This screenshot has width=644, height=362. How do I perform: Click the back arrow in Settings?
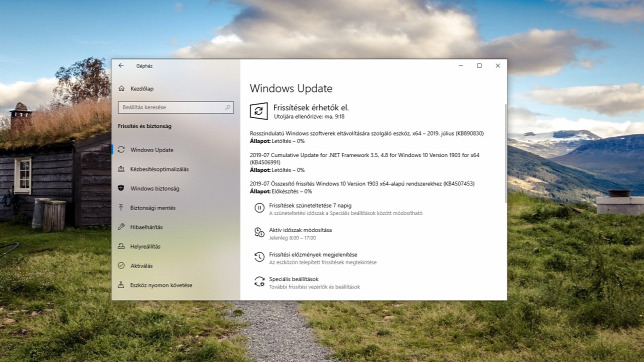(121, 66)
